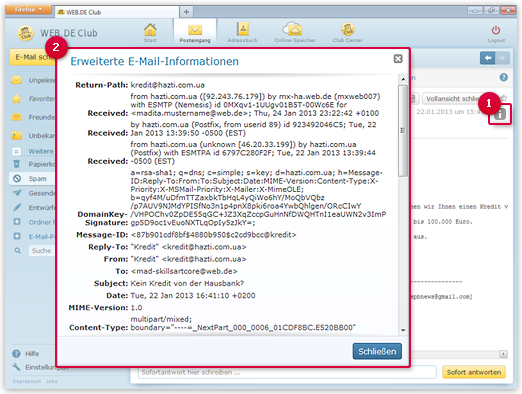The height and width of the screenshot is (394, 522).
Task: Click the Ordner add icon
Action: point(17,222)
